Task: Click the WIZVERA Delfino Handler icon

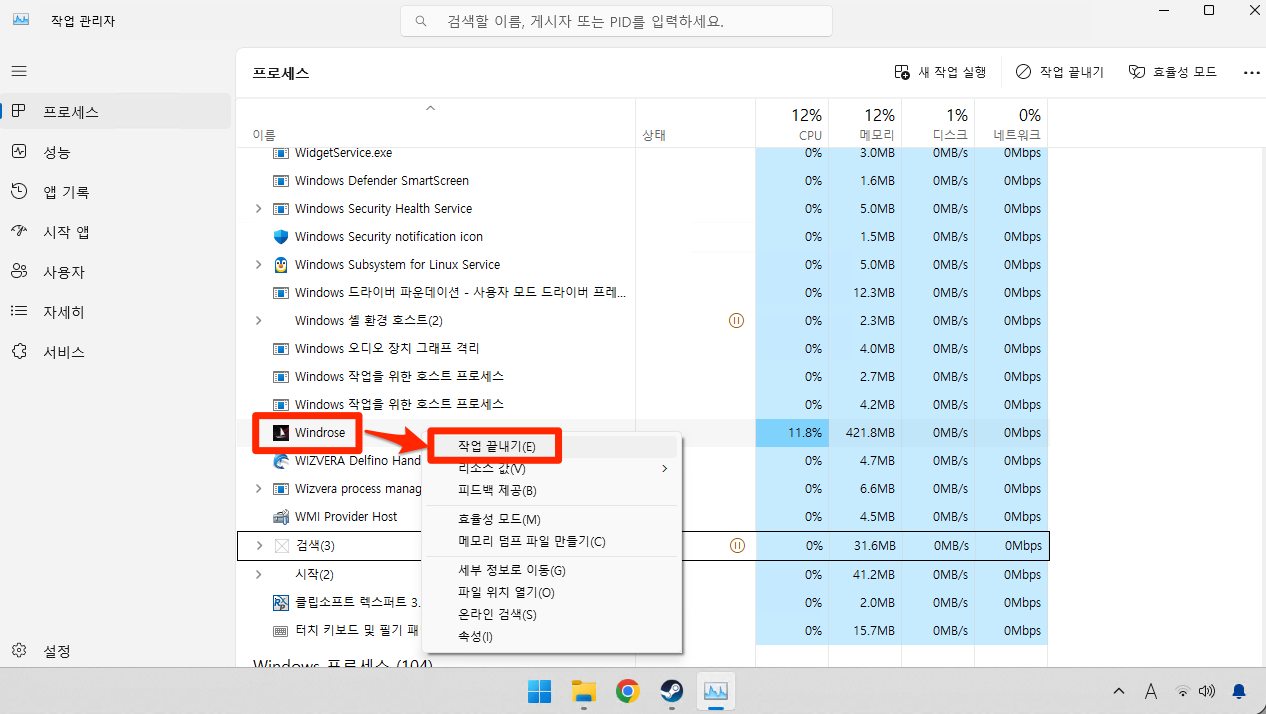Action: tap(281, 461)
